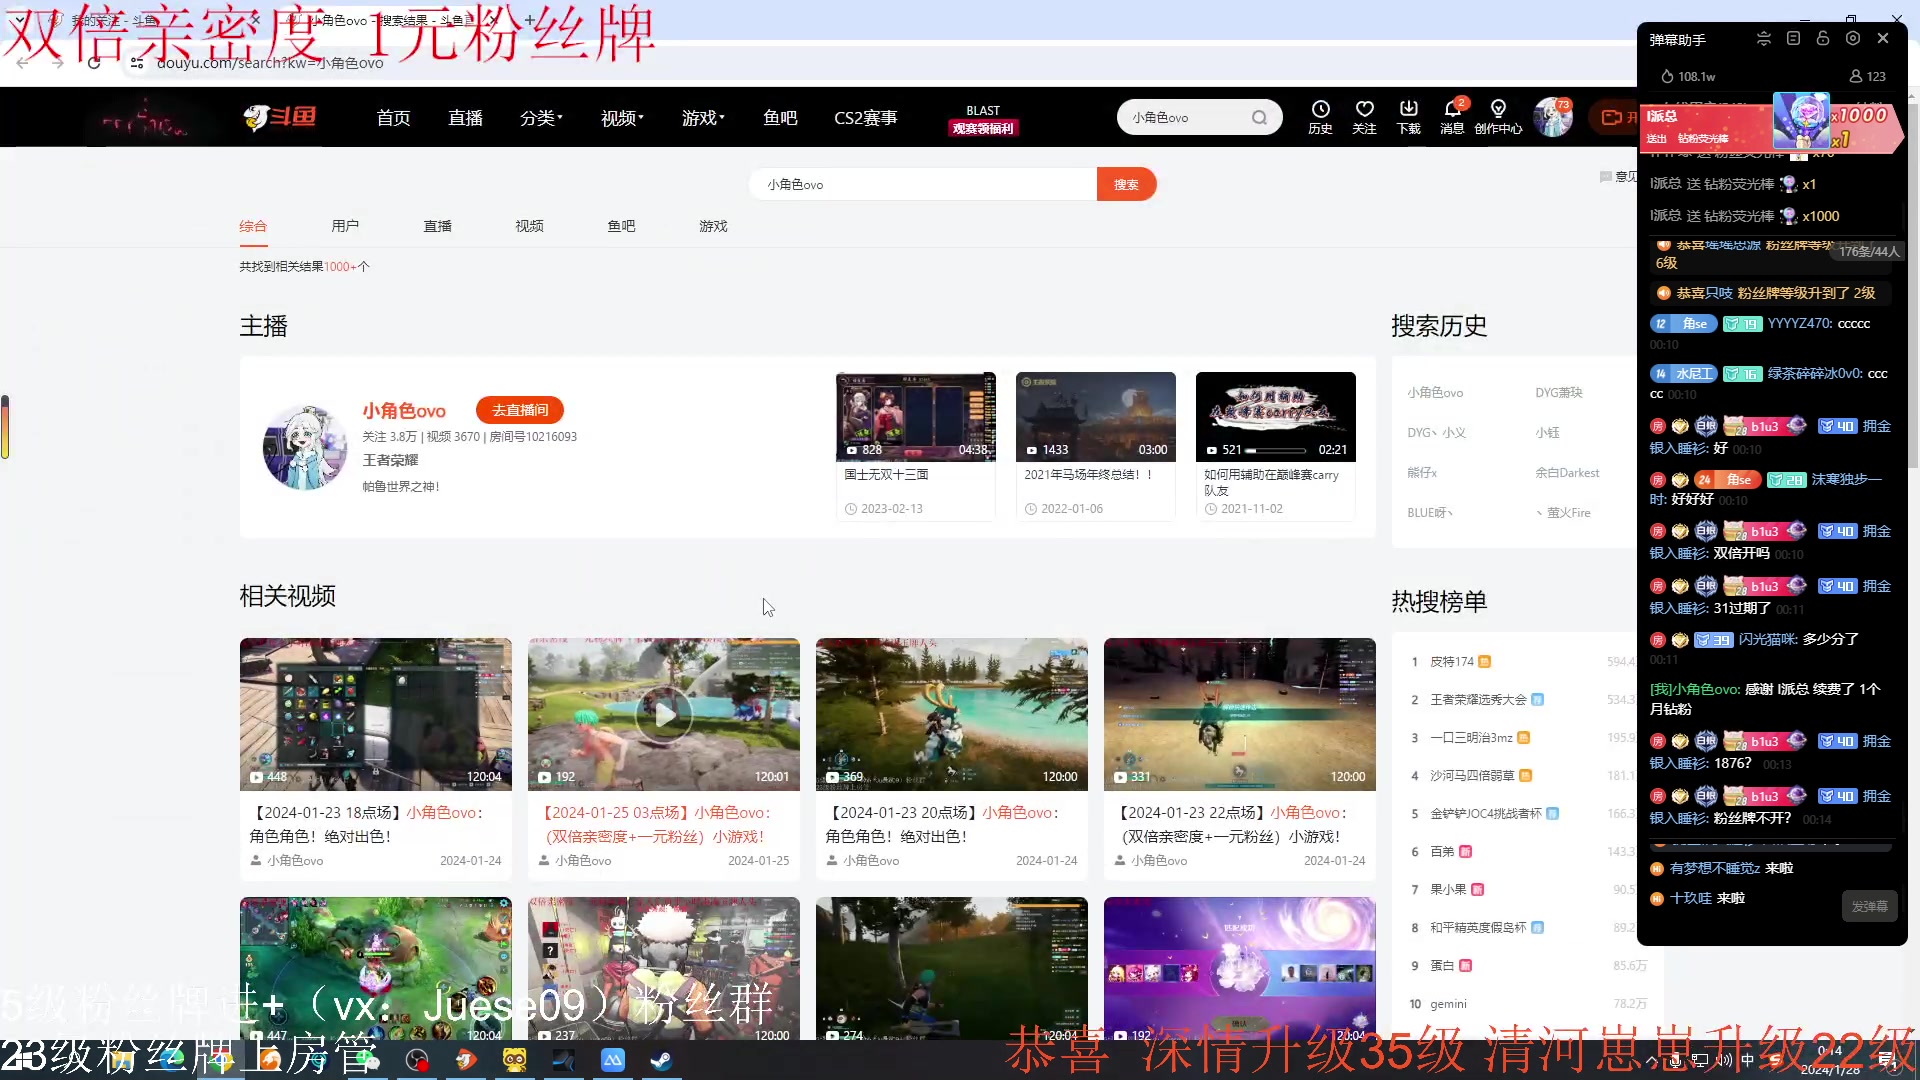
Task: Click the search magnifier icon in the search box
Action: coord(1259,117)
